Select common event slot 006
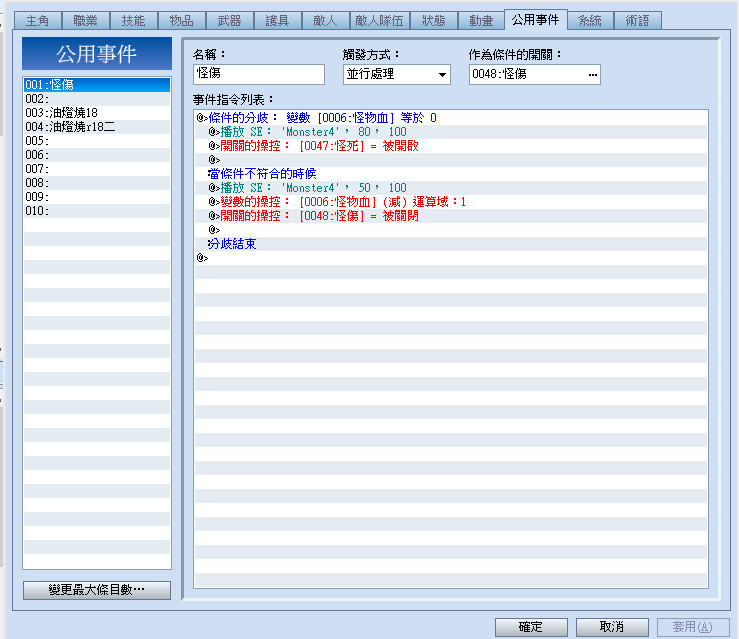This screenshot has width=739, height=639. pyautogui.click(x=97, y=155)
